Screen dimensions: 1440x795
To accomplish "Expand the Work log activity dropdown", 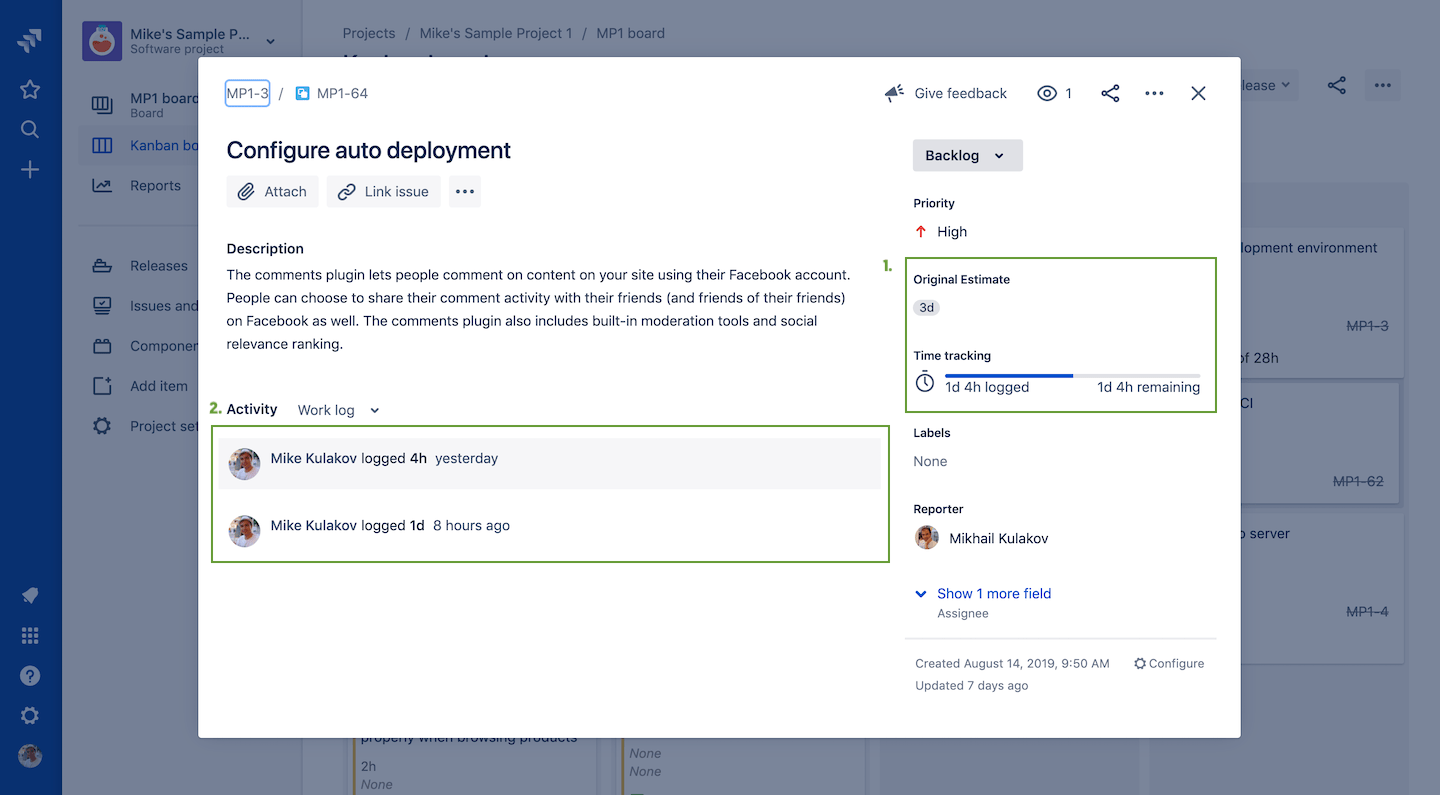I will click(x=339, y=410).
